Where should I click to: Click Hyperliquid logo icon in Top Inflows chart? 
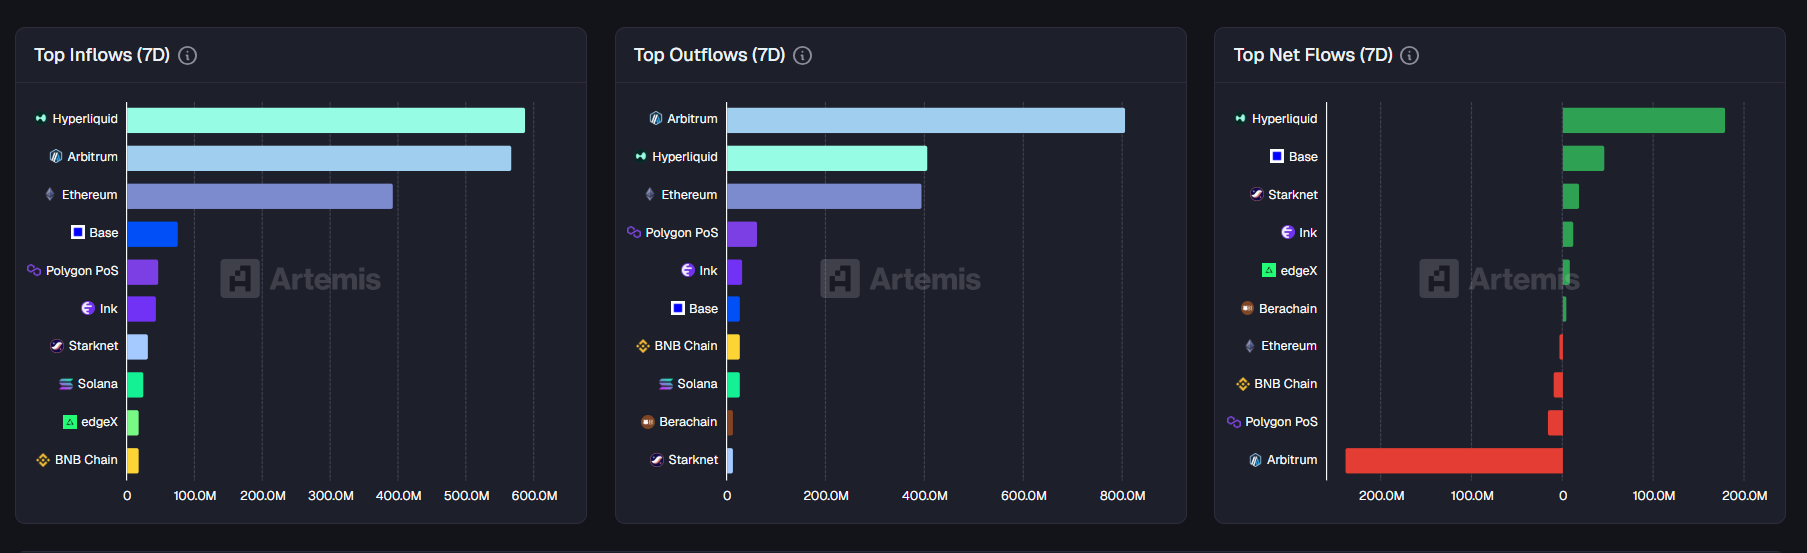pyautogui.click(x=41, y=118)
